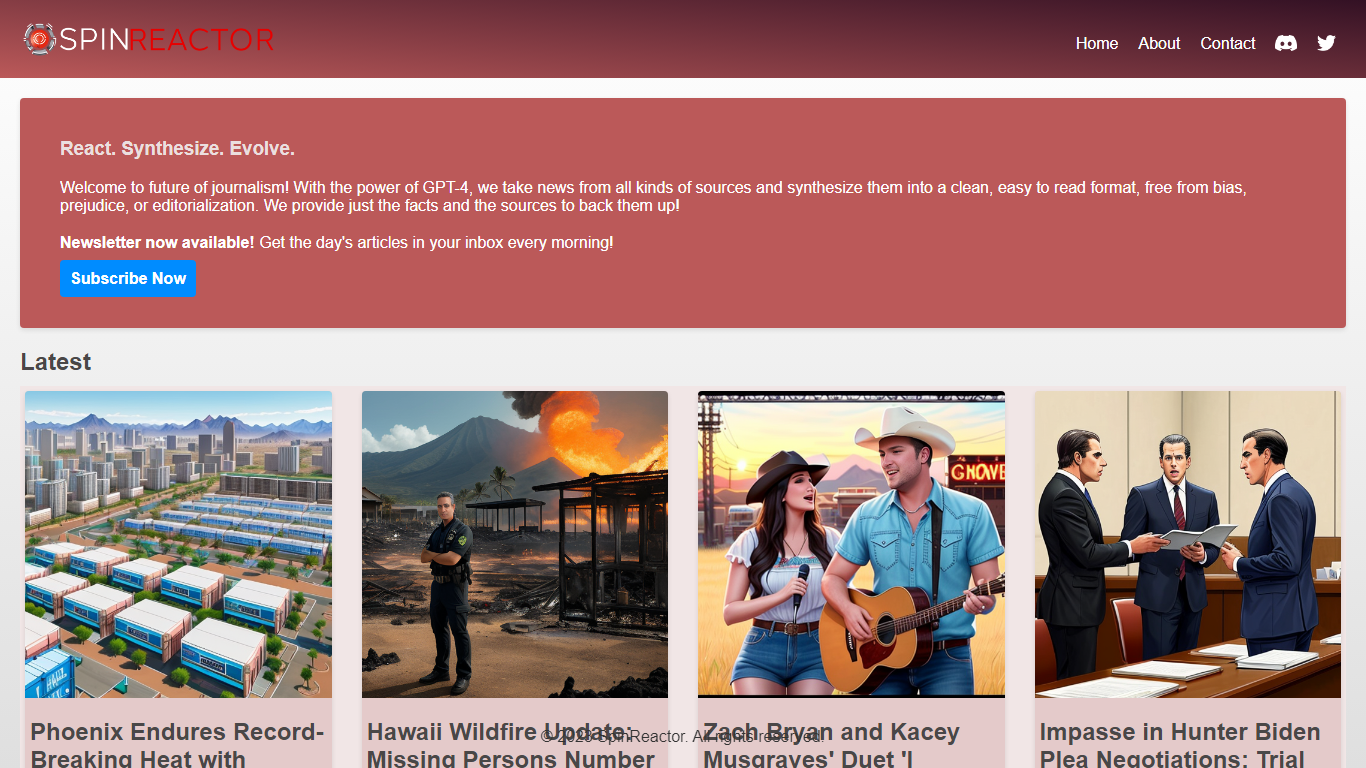1366x768 pixels.
Task: Open the Twitter bird icon link
Action: 1326,43
